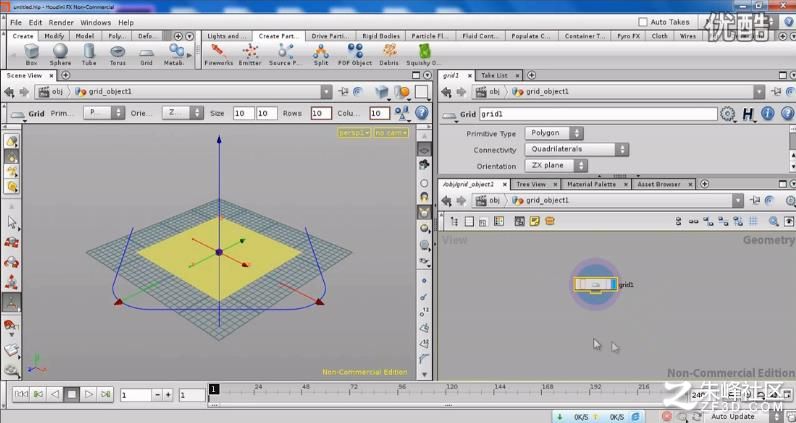Open the Primitive Type dropdown

pyautogui.click(x=554, y=133)
